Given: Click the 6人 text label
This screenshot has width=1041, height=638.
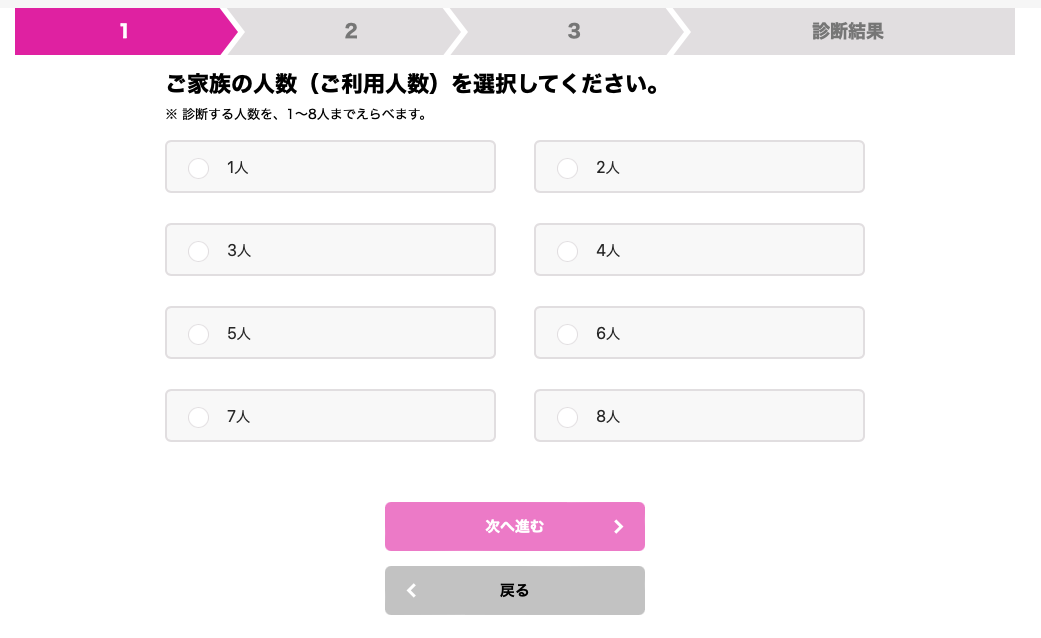Looking at the screenshot, I should [x=608, y=334].
